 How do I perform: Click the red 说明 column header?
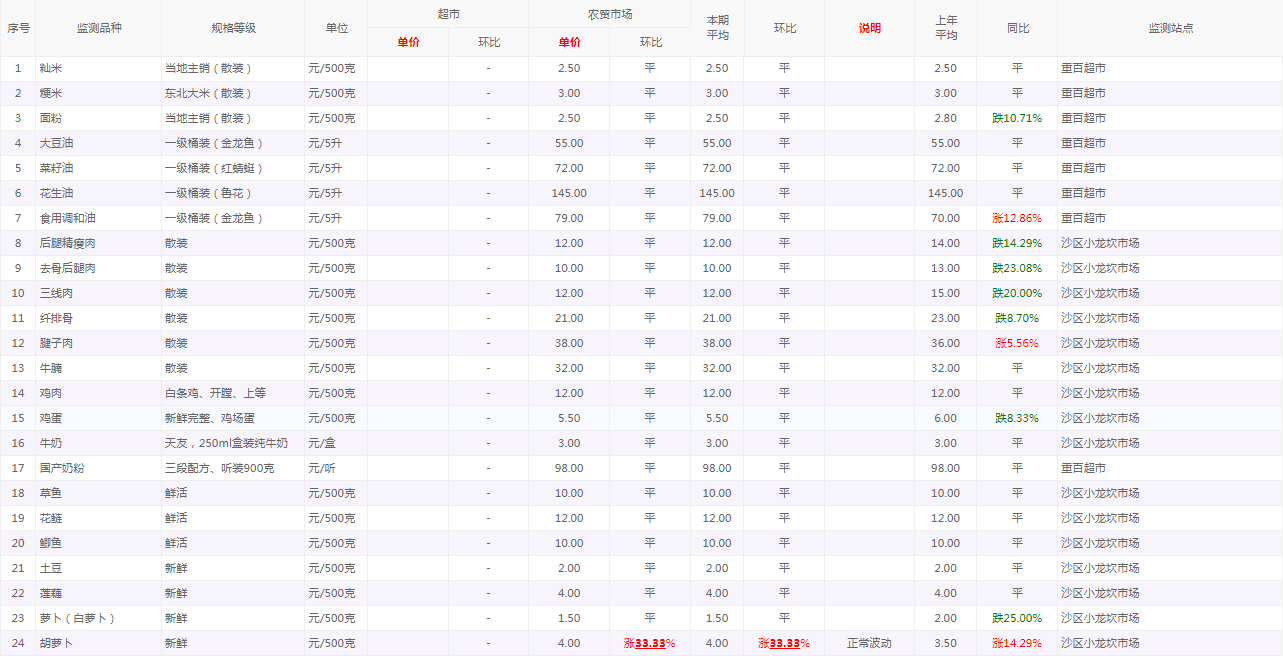pyautogui.click(x=869, y=28)
